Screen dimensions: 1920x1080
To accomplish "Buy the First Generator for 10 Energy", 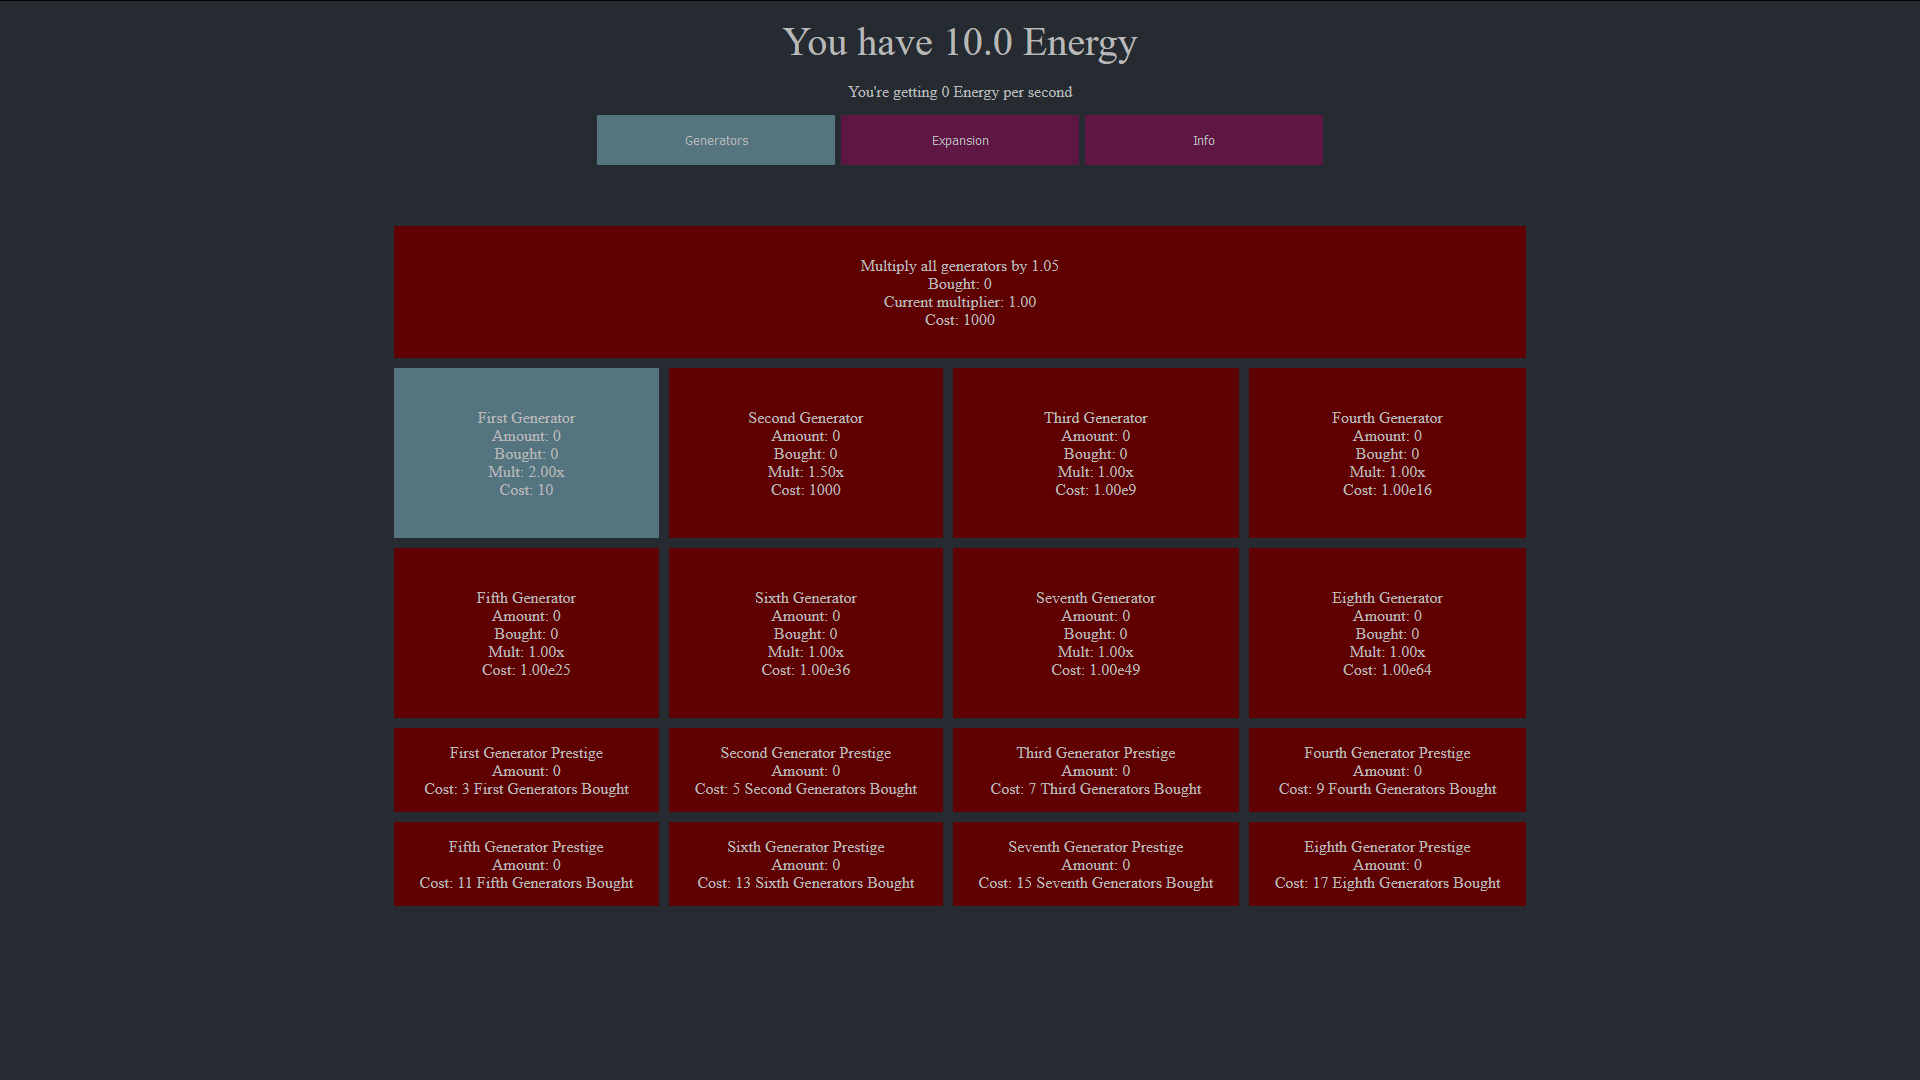I will [526, 453].
